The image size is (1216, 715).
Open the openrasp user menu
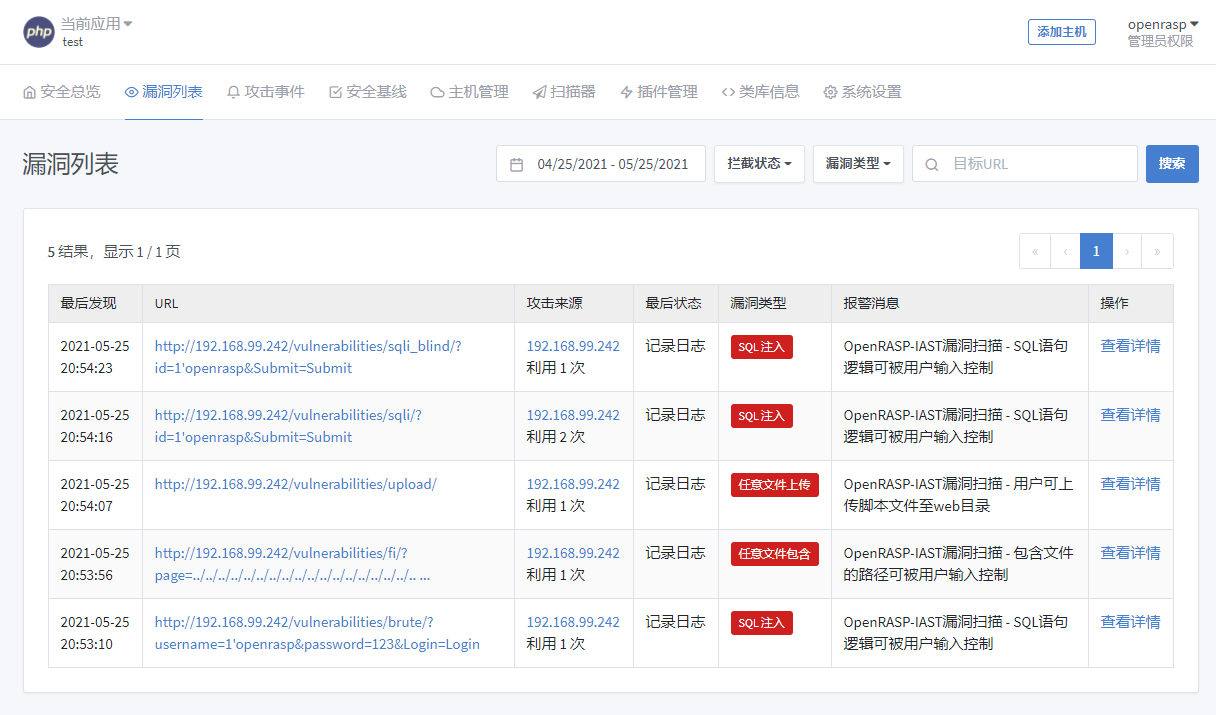pos(1163,24)
